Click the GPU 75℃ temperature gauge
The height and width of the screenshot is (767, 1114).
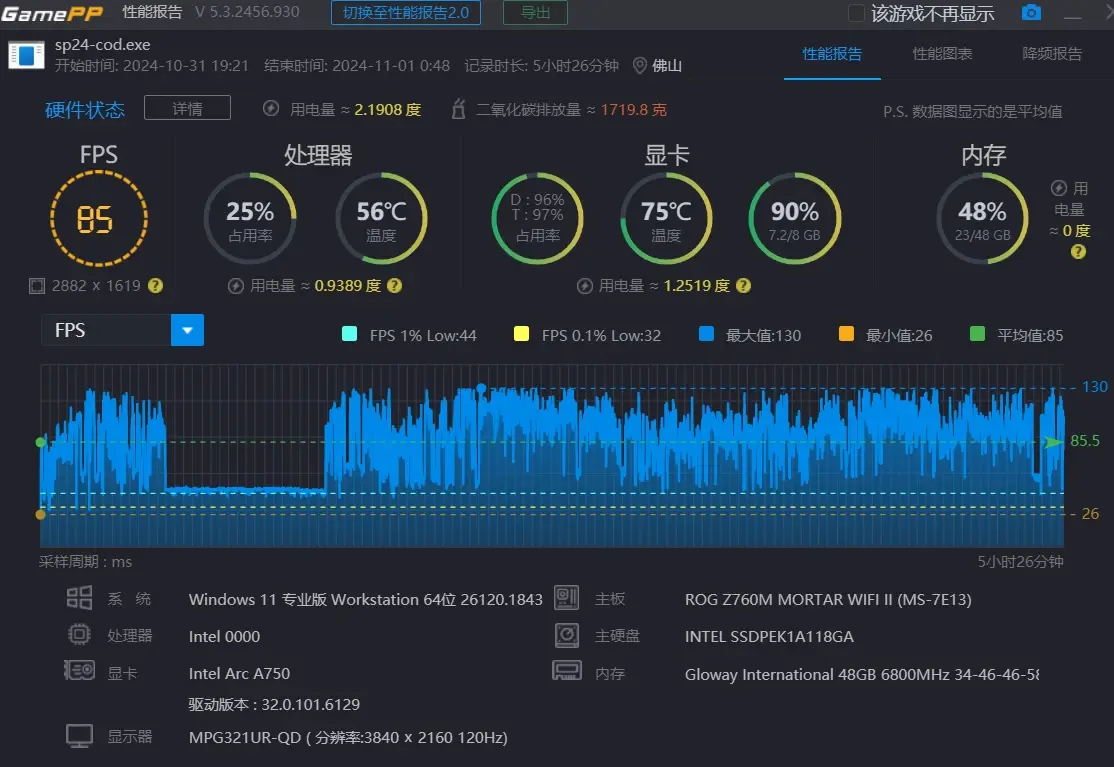click(x=666, y=219)
